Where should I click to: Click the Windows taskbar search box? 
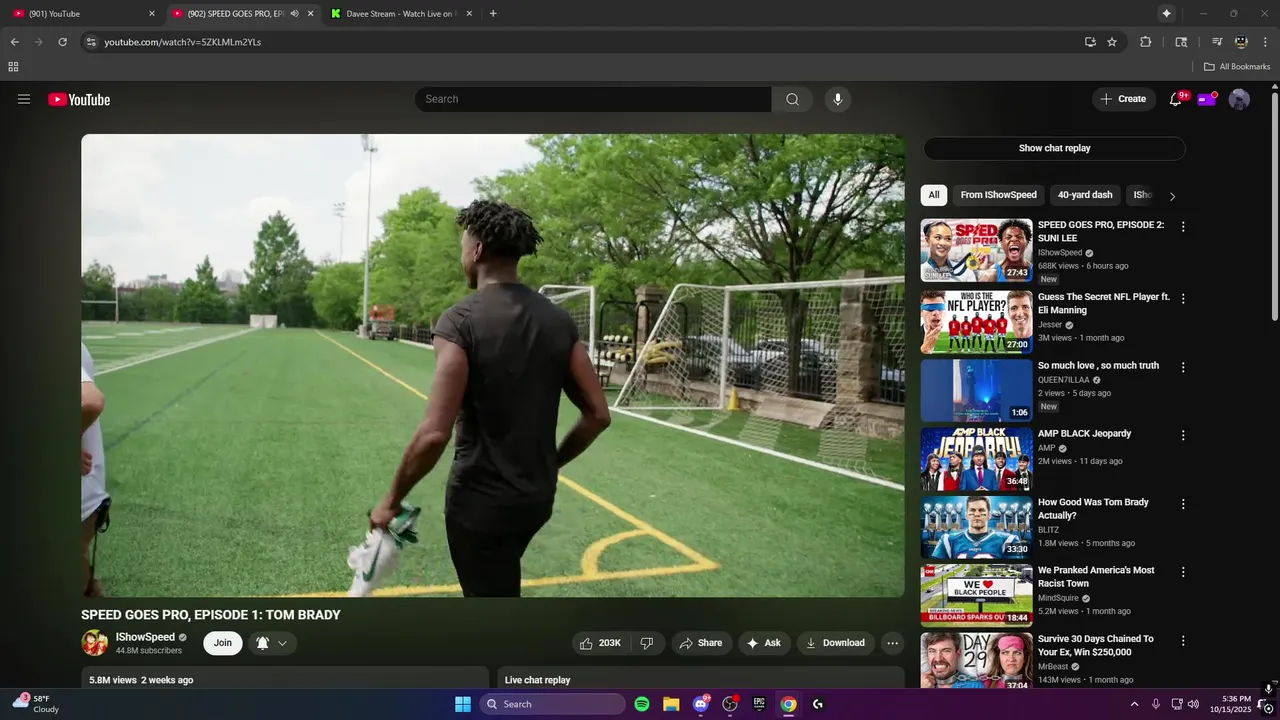552,704
